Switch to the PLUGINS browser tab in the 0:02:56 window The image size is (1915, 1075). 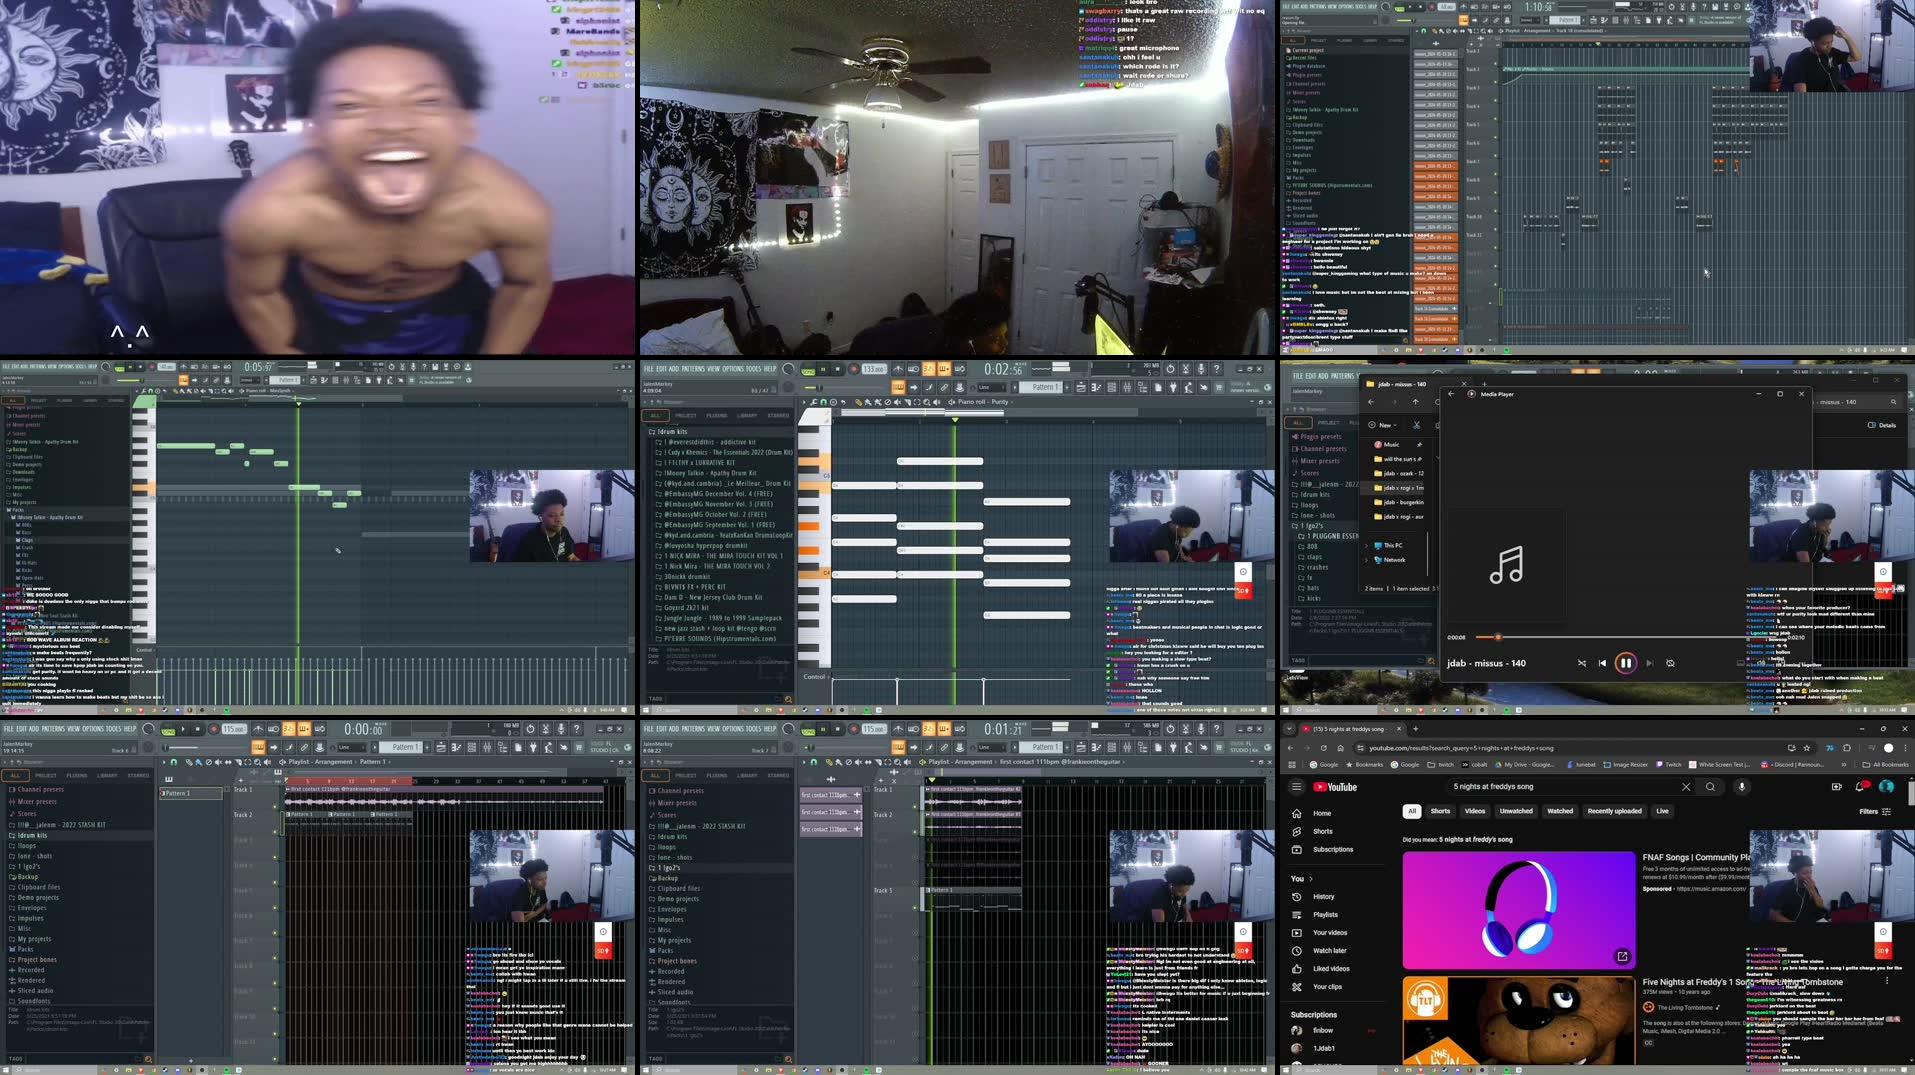point(717,415)
